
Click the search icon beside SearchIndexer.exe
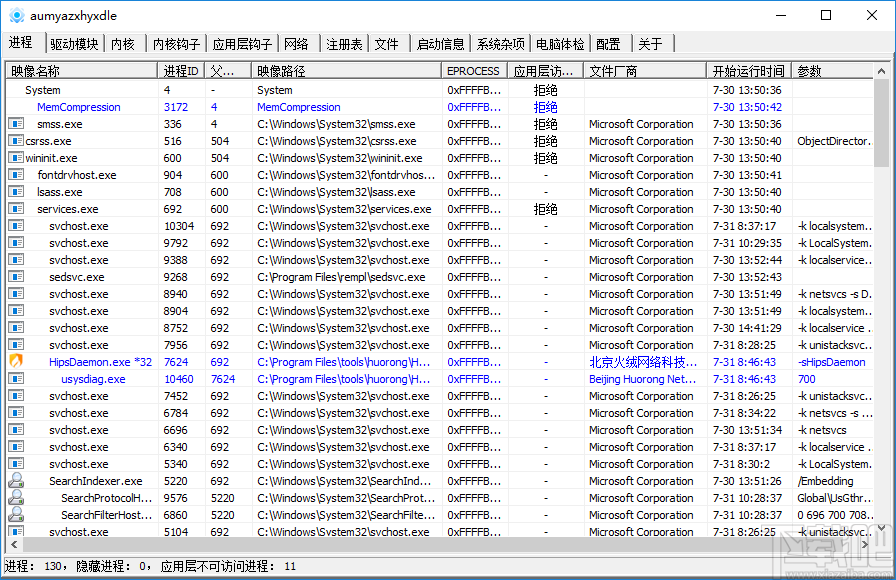click(16, 481)
